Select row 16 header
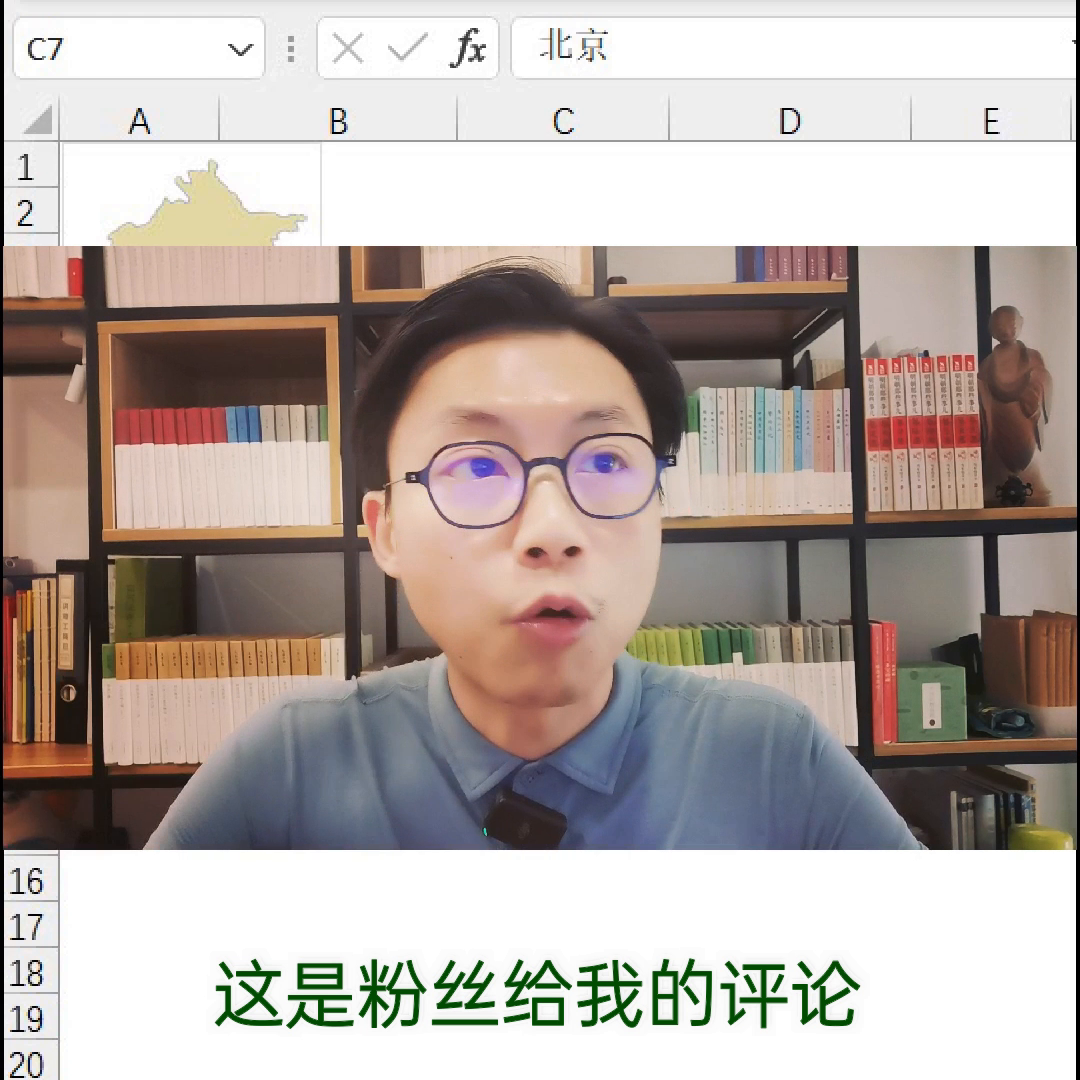Screen dimensions: 1080x1080 coord(32,880)
